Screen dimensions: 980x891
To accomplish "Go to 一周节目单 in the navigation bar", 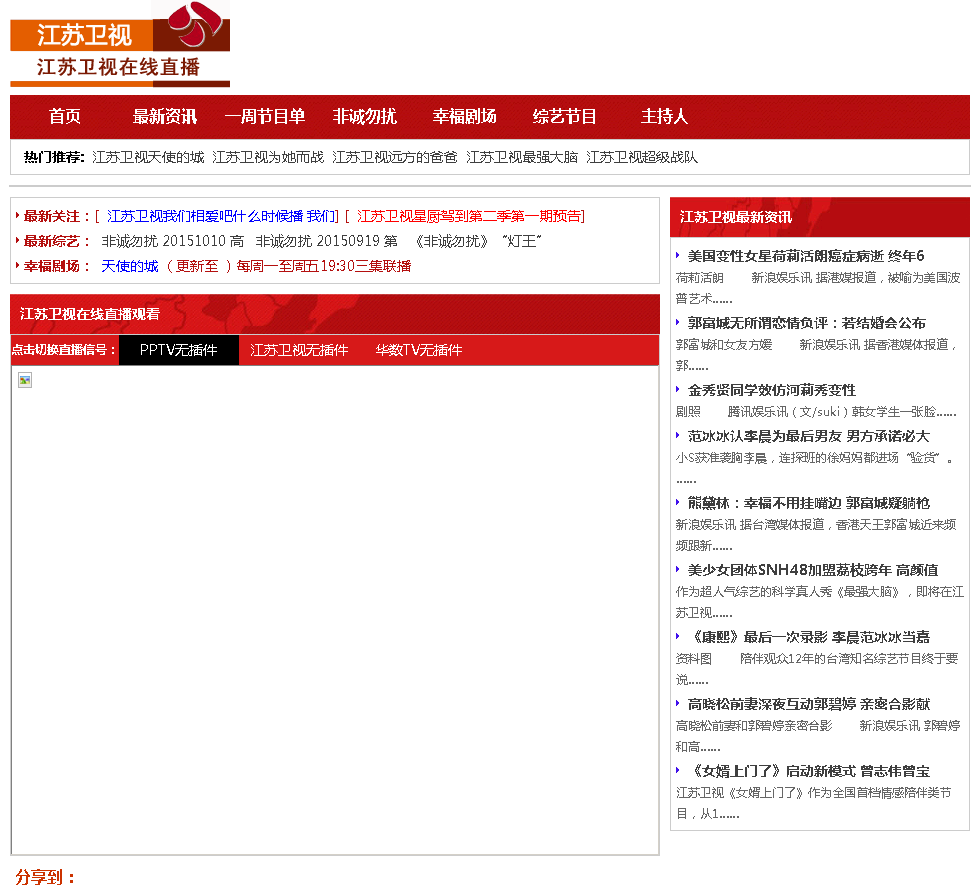I will [x=264, y=116].
